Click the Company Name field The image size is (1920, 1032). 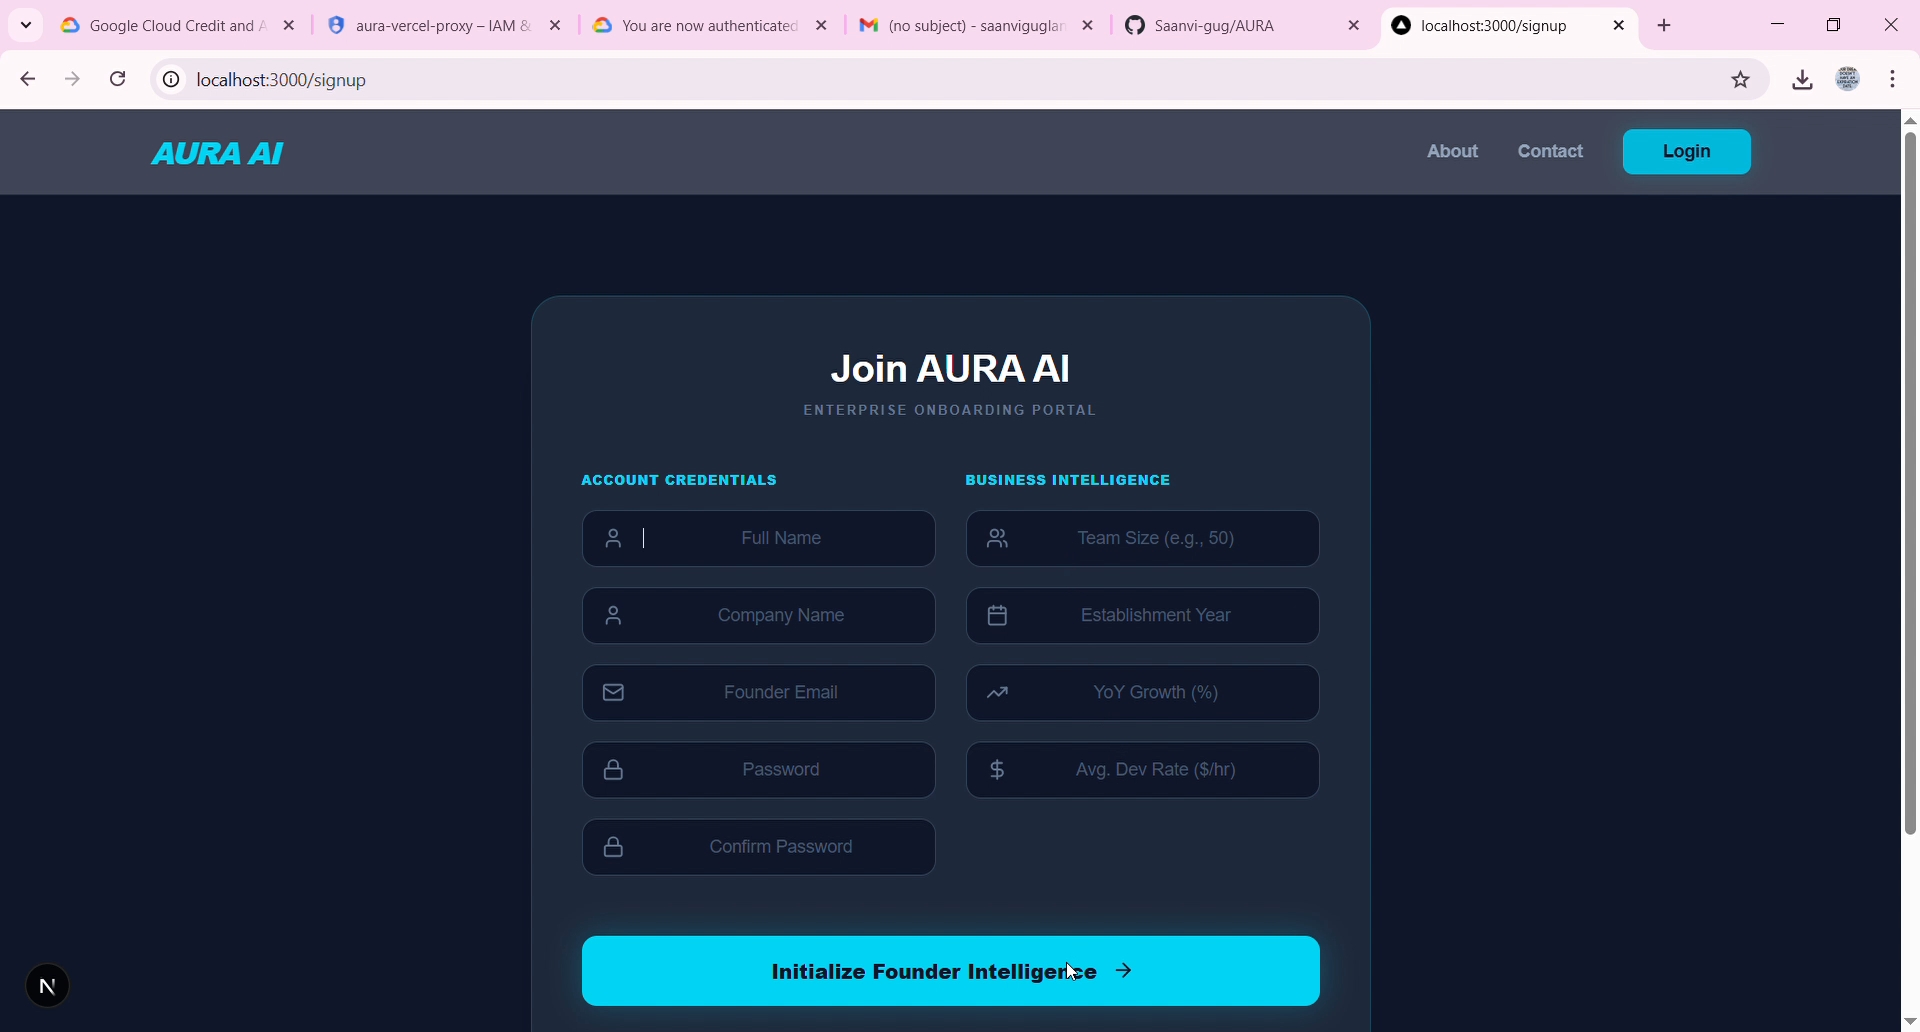pos(760,616)
